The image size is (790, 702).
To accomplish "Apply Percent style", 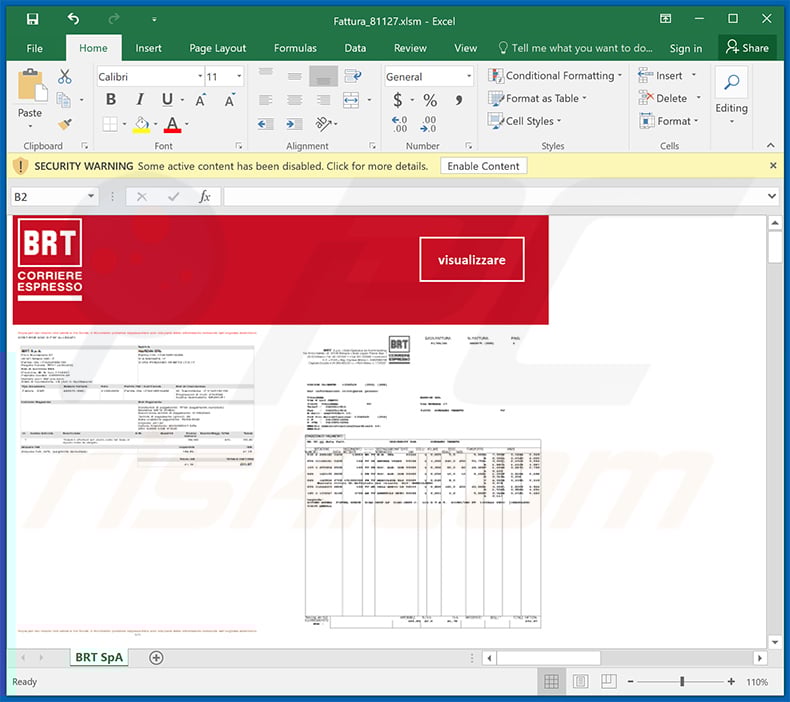I will [x=430, y=100].
